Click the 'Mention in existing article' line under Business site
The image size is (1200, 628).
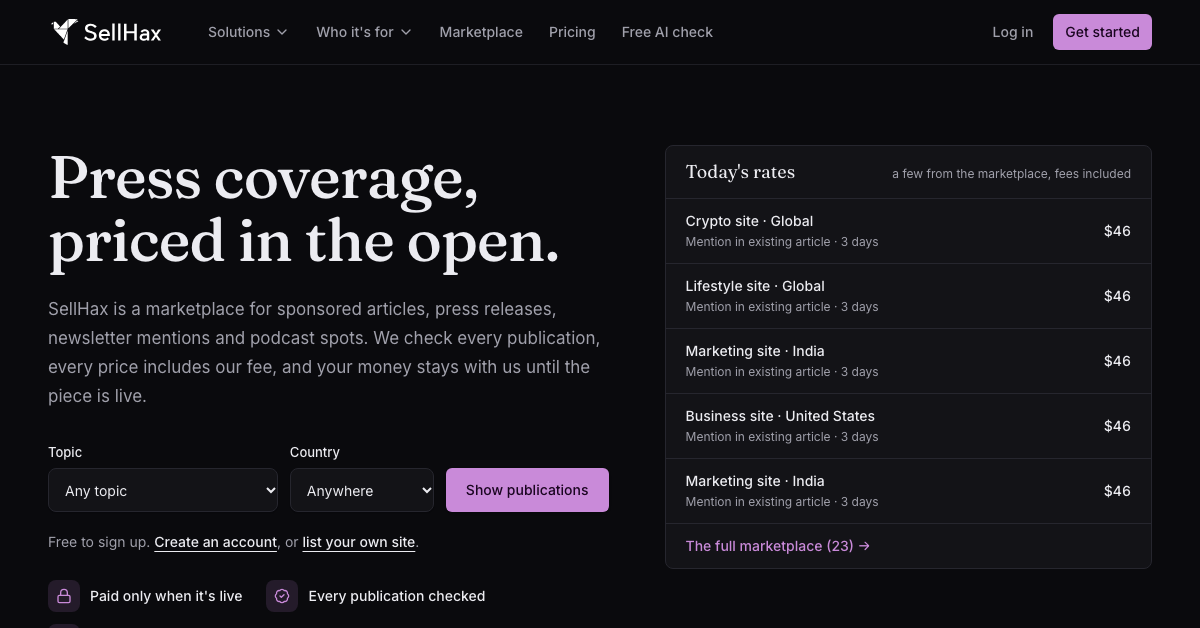[x=782, y=437]
